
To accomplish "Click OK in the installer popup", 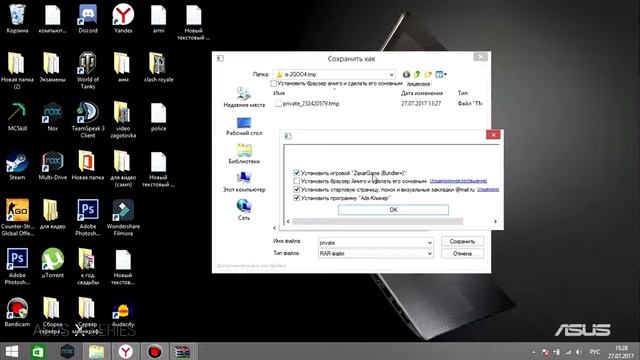I will 393,209.
